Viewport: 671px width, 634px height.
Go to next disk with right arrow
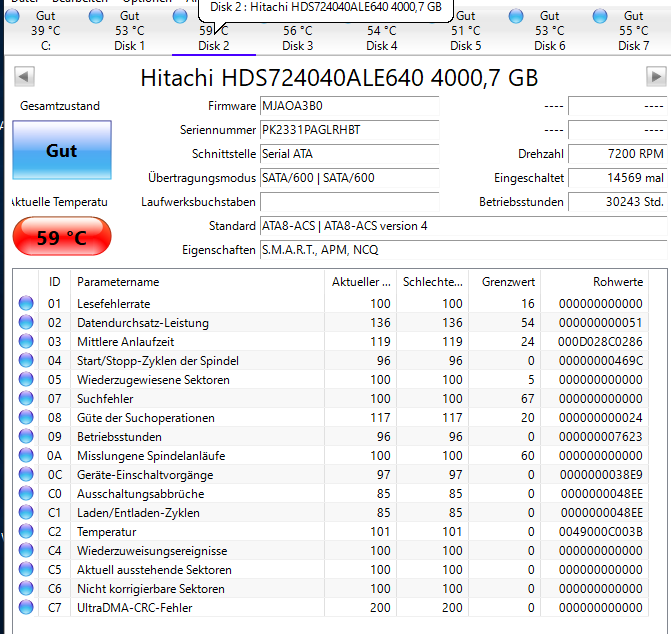656,77
